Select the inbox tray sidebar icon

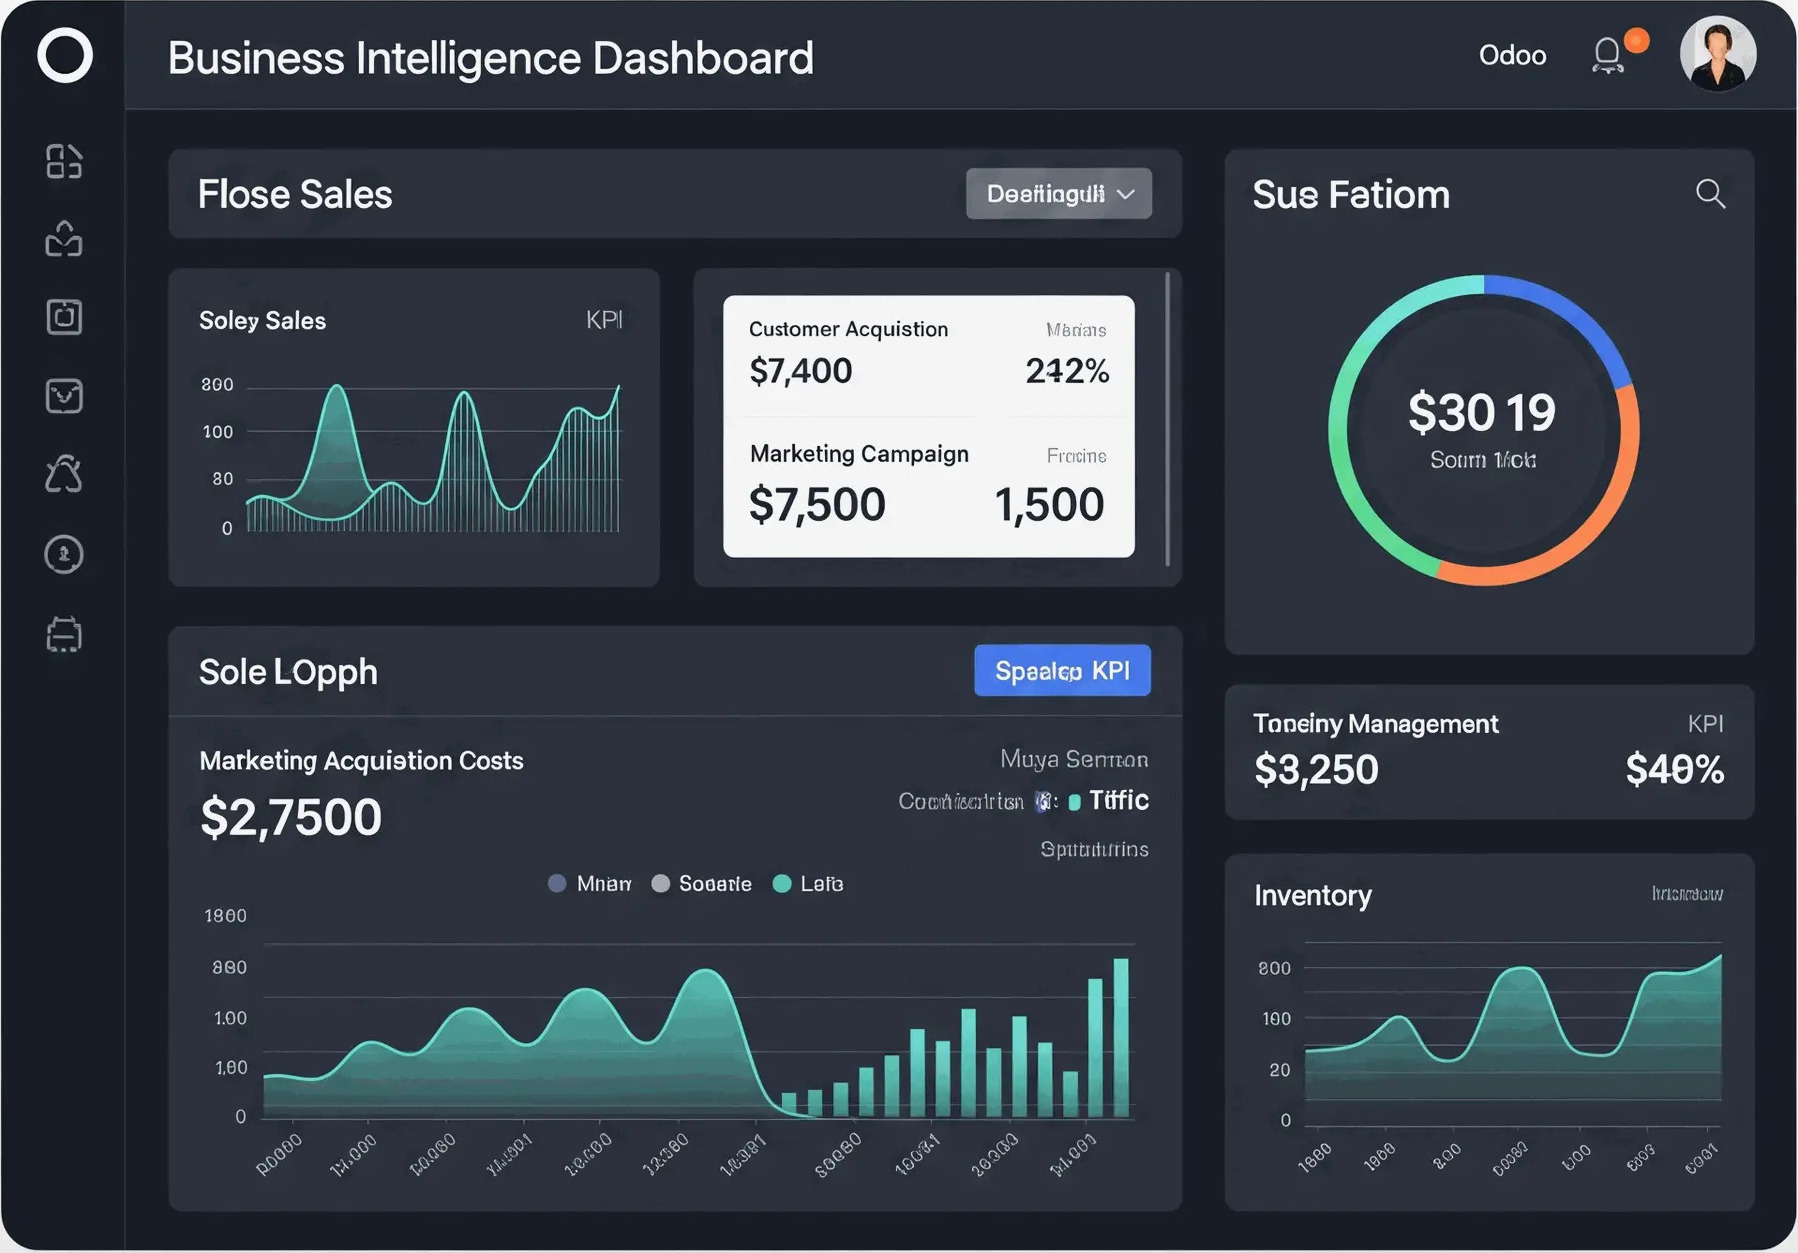click(64, 239)
